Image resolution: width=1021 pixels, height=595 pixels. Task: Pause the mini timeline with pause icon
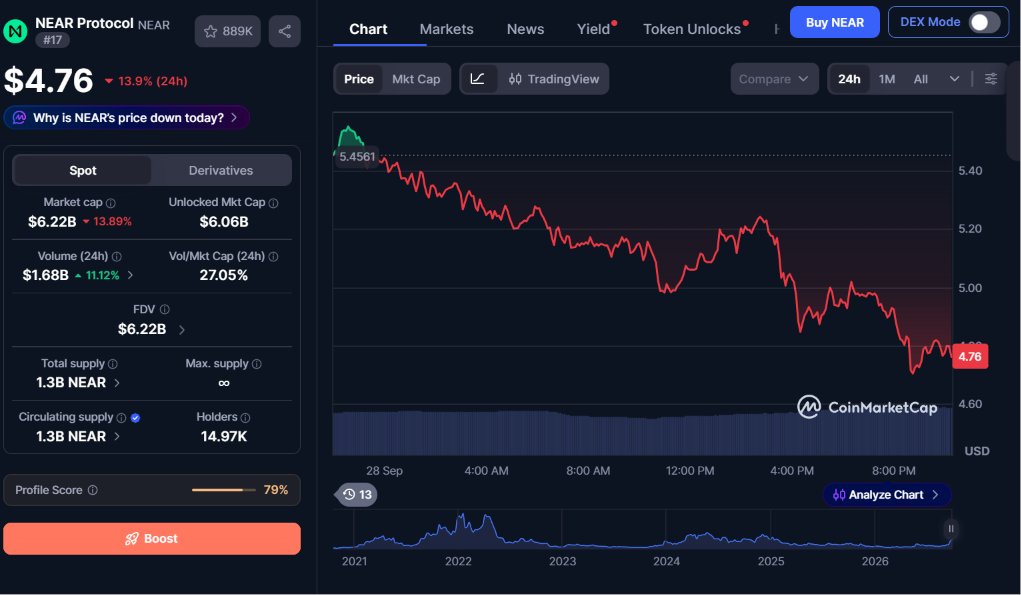pos(951,529)
